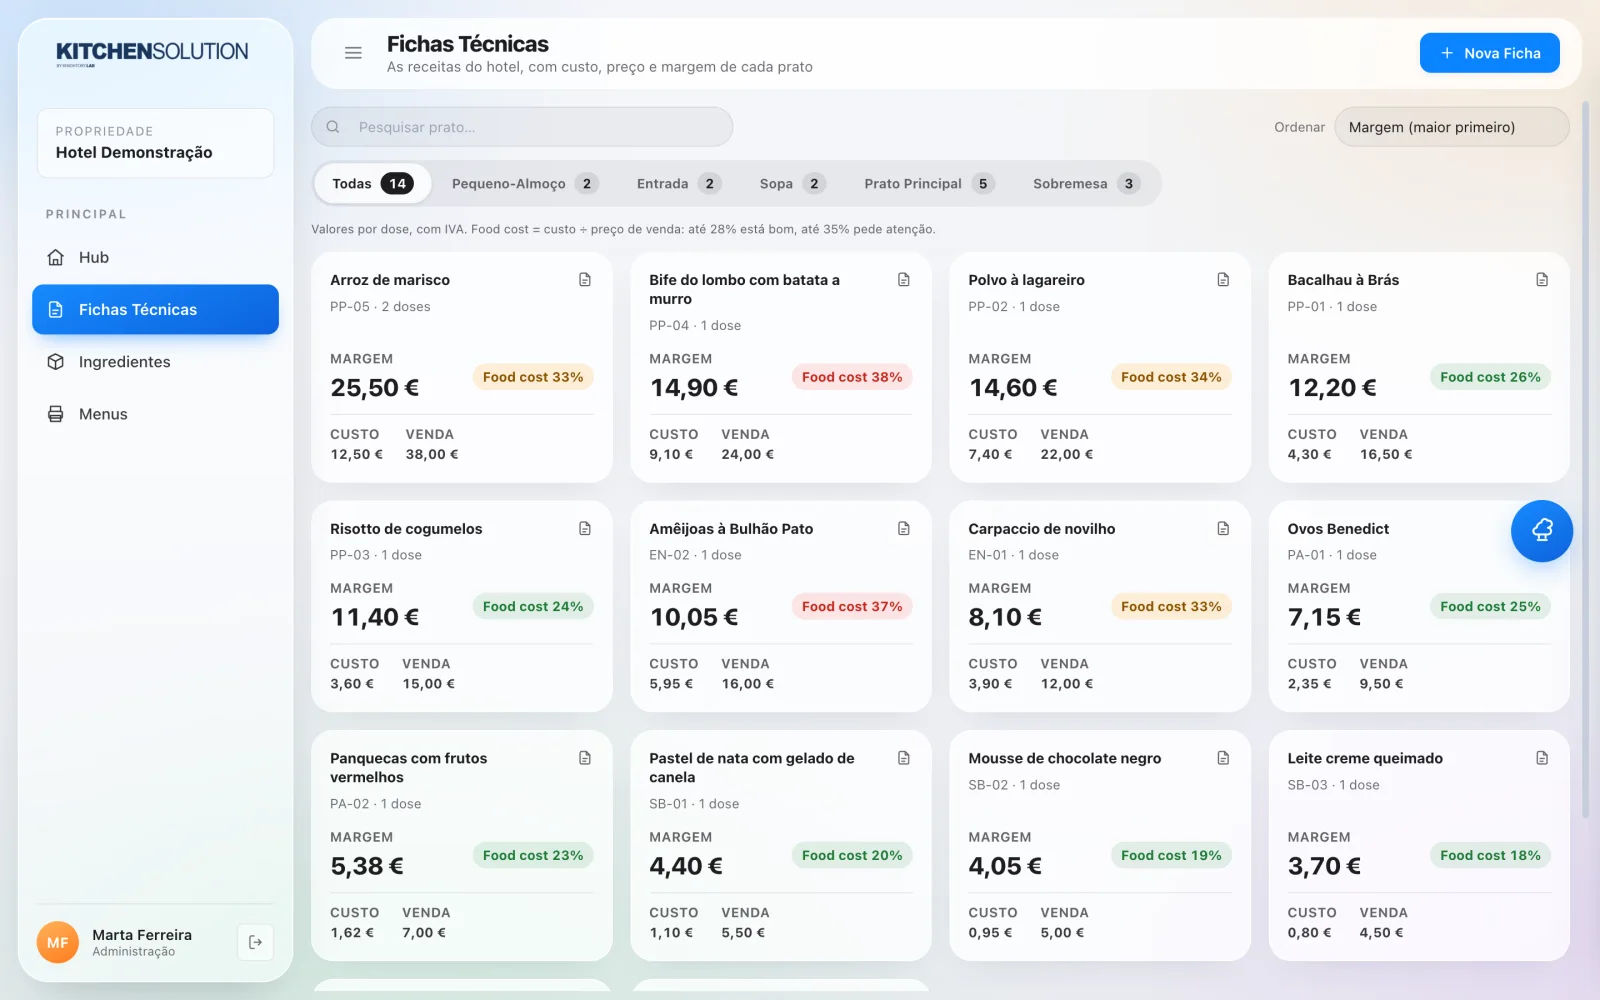1600x1000 pixels.
Task: Filter by Pequeno-Almoço category
Action: click(x=525, y=184)
